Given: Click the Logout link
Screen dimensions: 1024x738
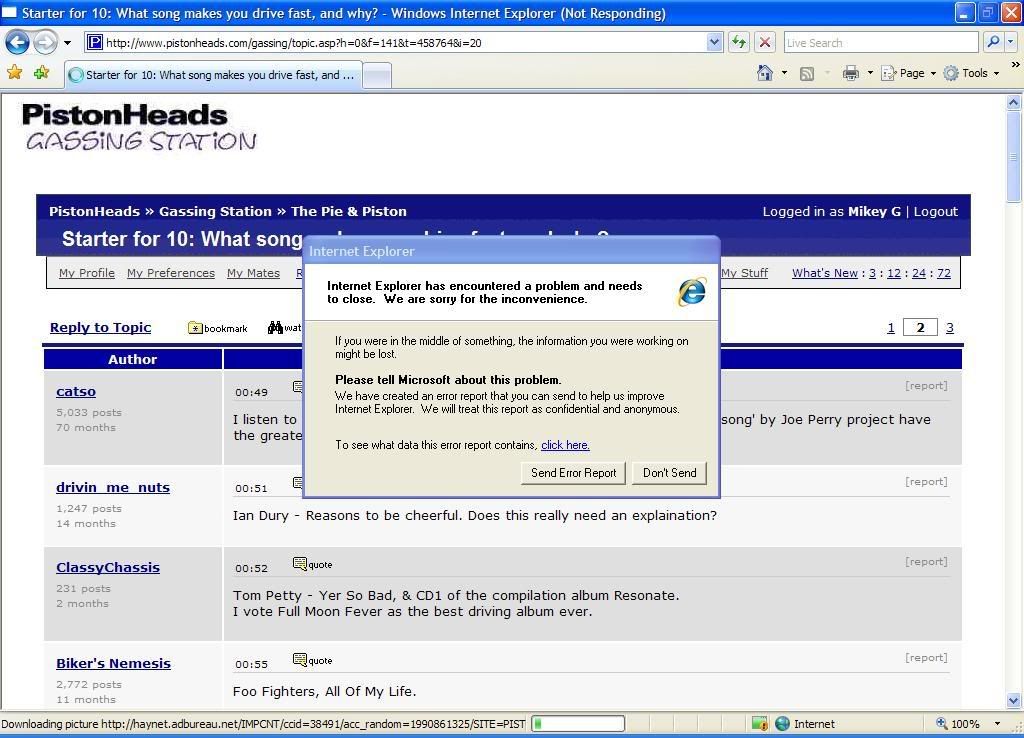Looking at the screenshot, I should pos(936,212).
